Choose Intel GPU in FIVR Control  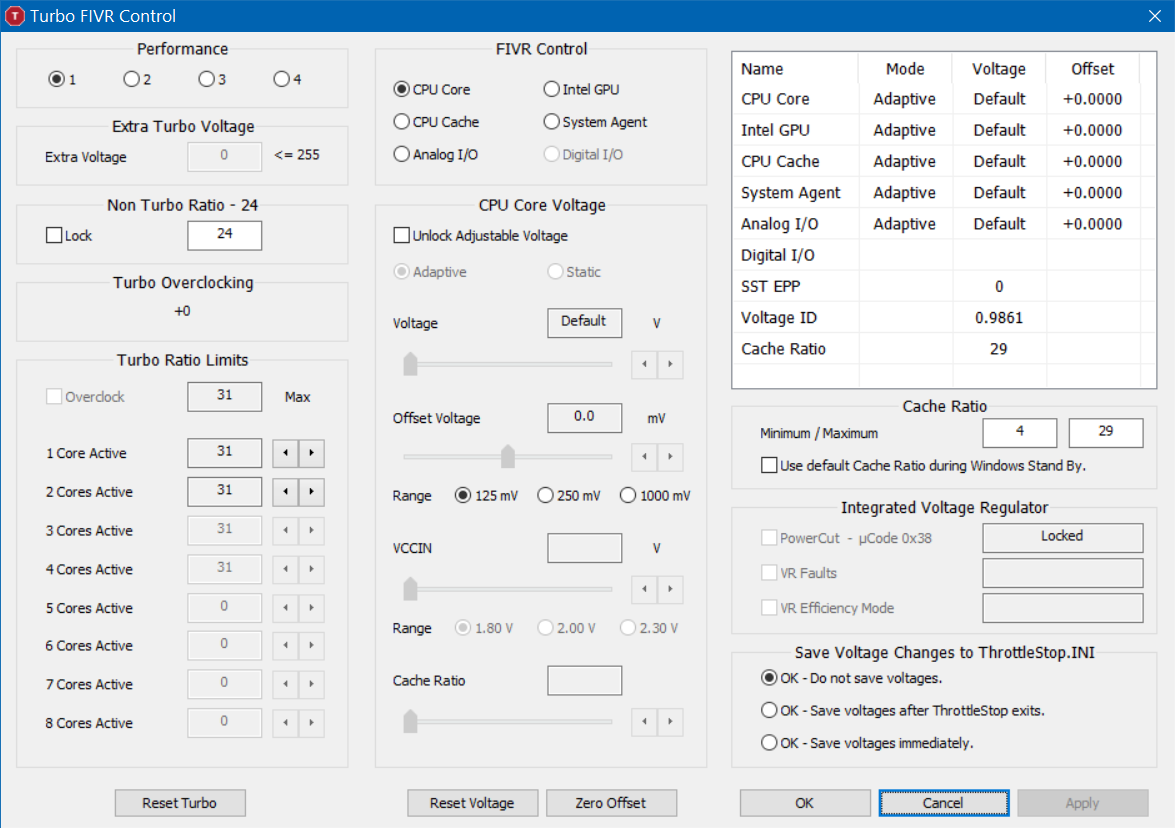tap(551, 89)
